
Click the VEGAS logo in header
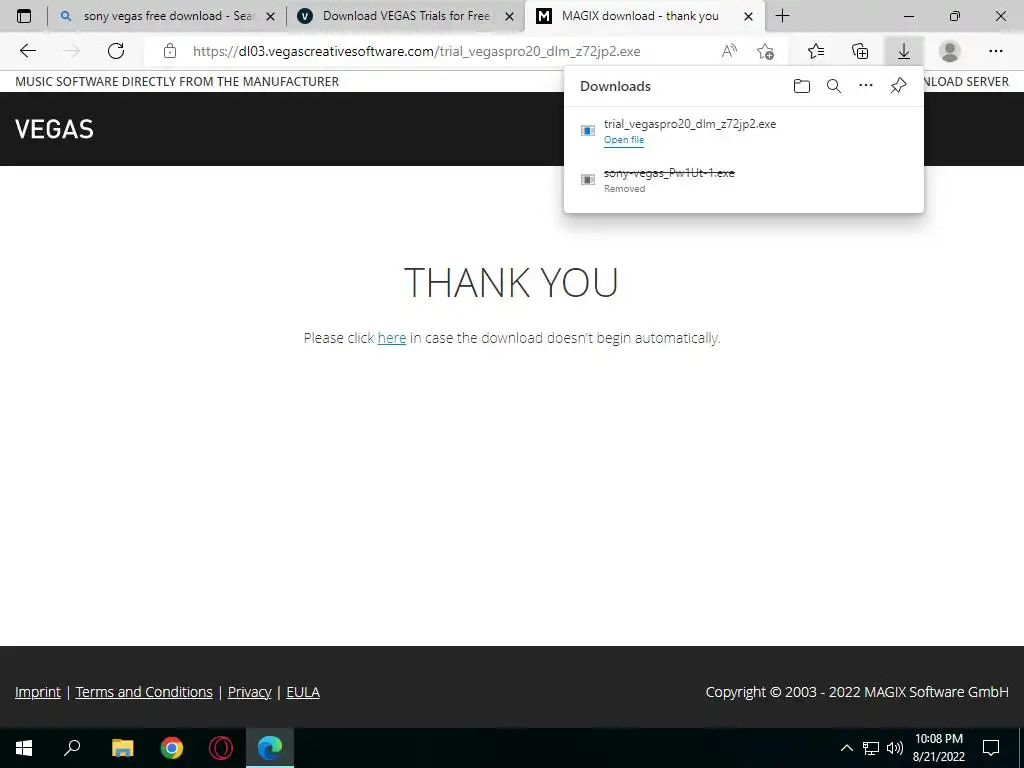[x=54, y=129]
